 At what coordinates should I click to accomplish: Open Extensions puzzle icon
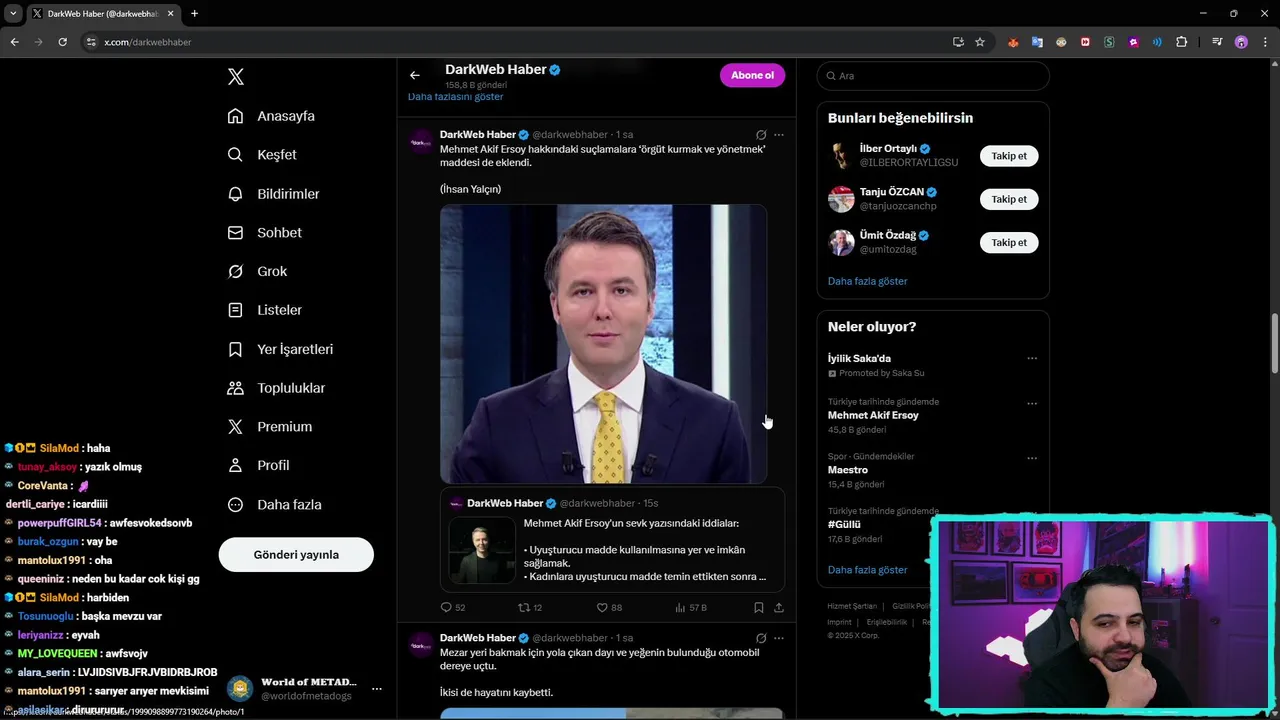coord(1182,42)
